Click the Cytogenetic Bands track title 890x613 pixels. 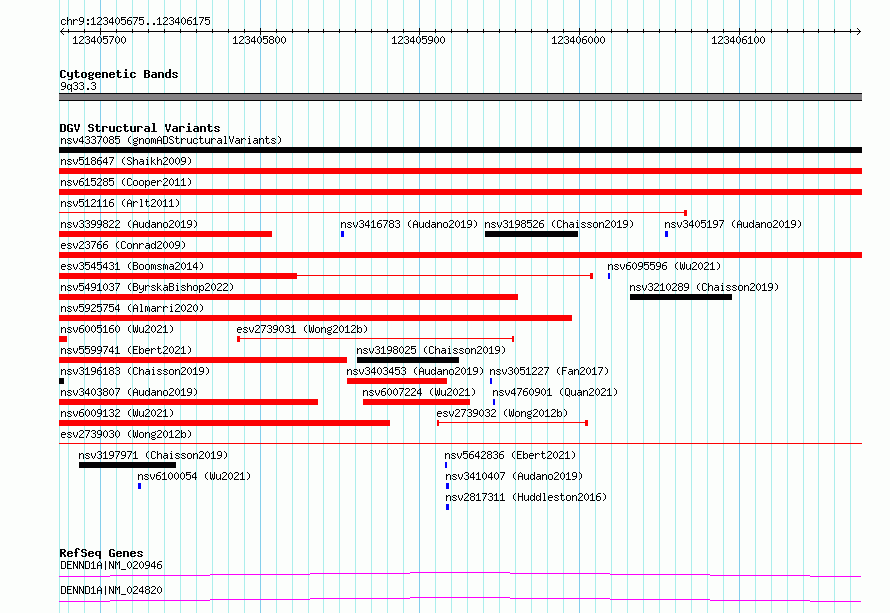[119, 74]
